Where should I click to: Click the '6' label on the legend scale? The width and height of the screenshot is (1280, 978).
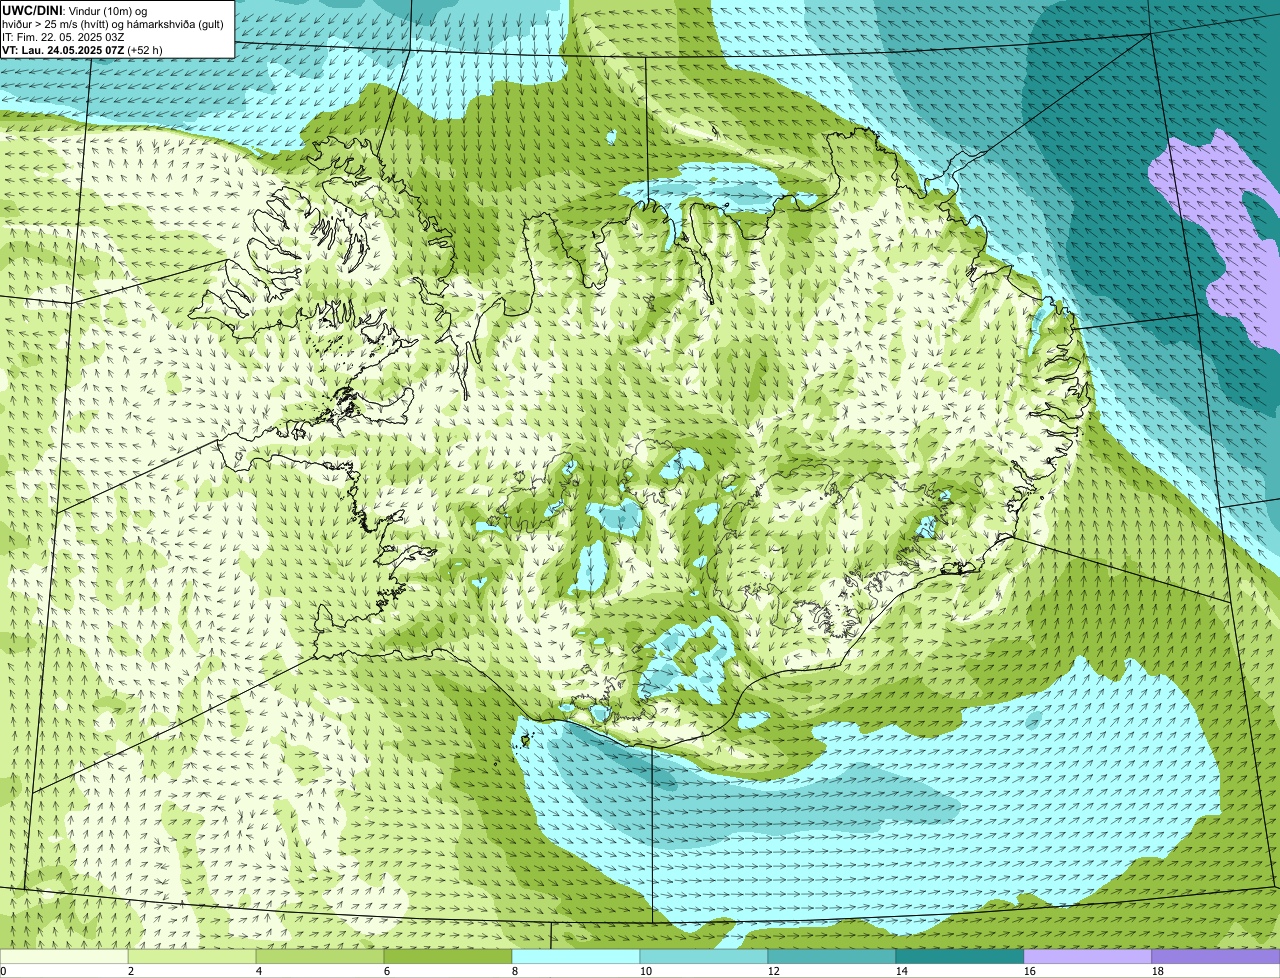387,971
